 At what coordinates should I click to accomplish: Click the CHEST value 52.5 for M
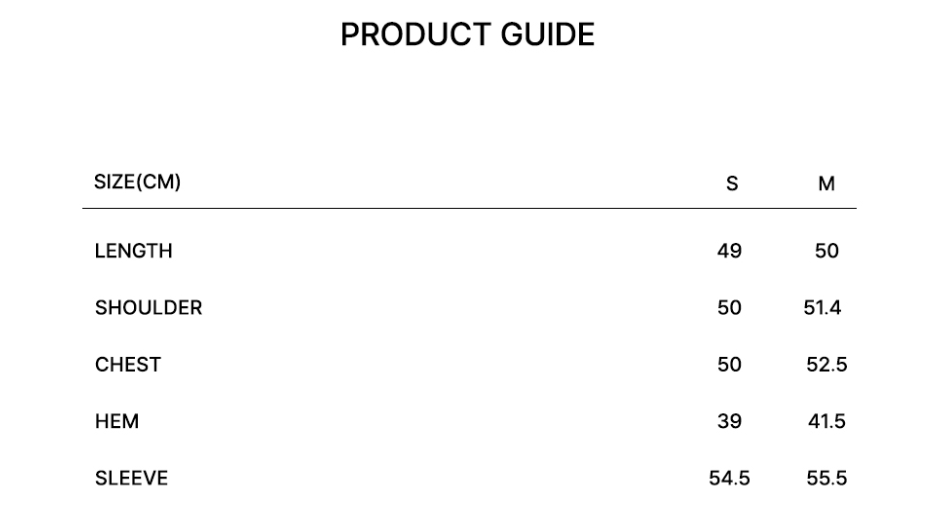click(x=826, y=364)
